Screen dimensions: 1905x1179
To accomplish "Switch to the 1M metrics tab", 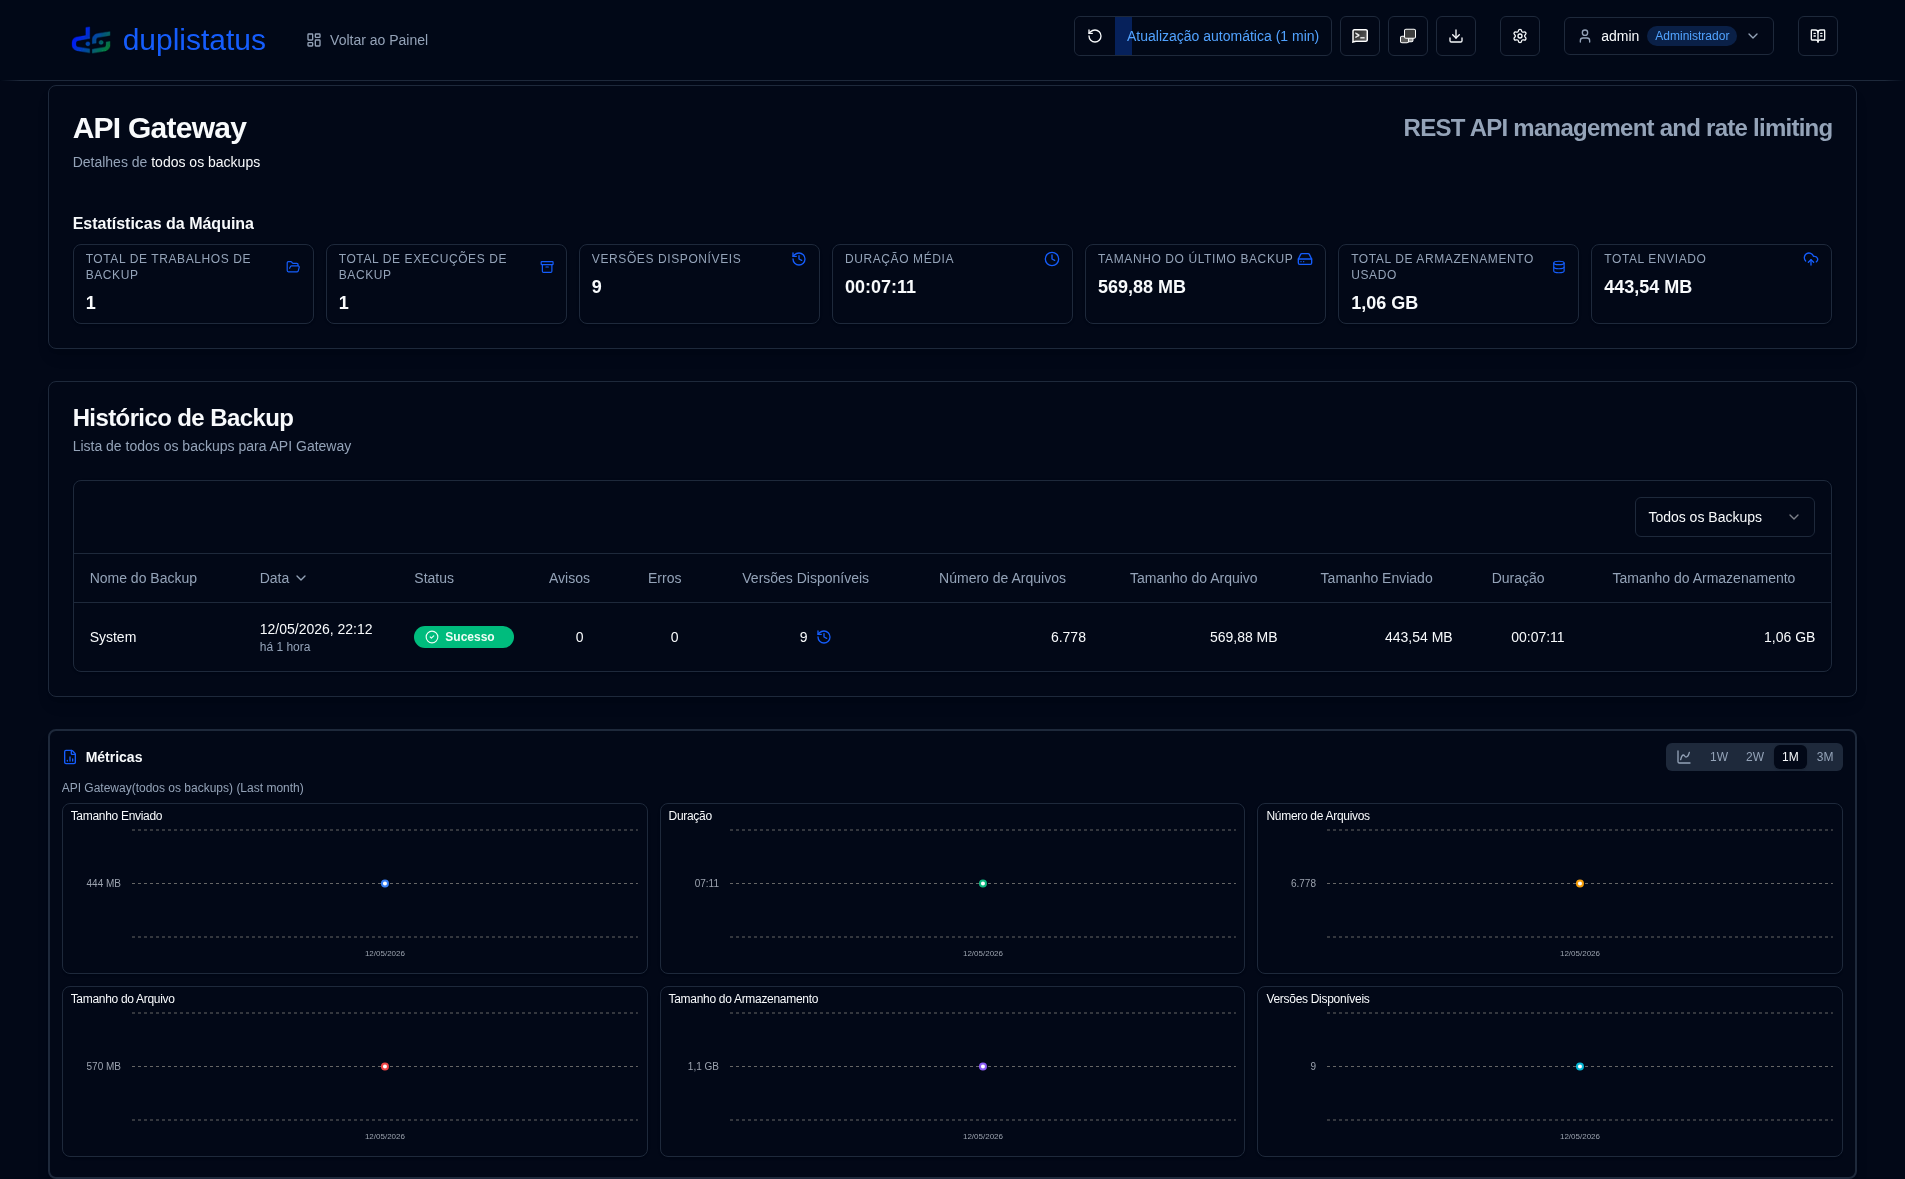I will point(1790,757).
